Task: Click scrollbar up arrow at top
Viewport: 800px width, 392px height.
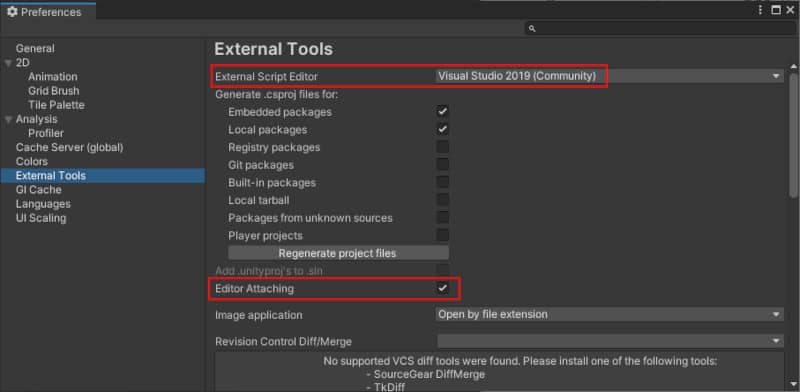Action: (793, 67)
